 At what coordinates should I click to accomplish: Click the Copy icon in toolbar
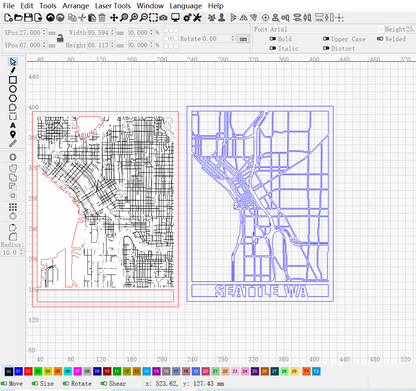(72, 18)
